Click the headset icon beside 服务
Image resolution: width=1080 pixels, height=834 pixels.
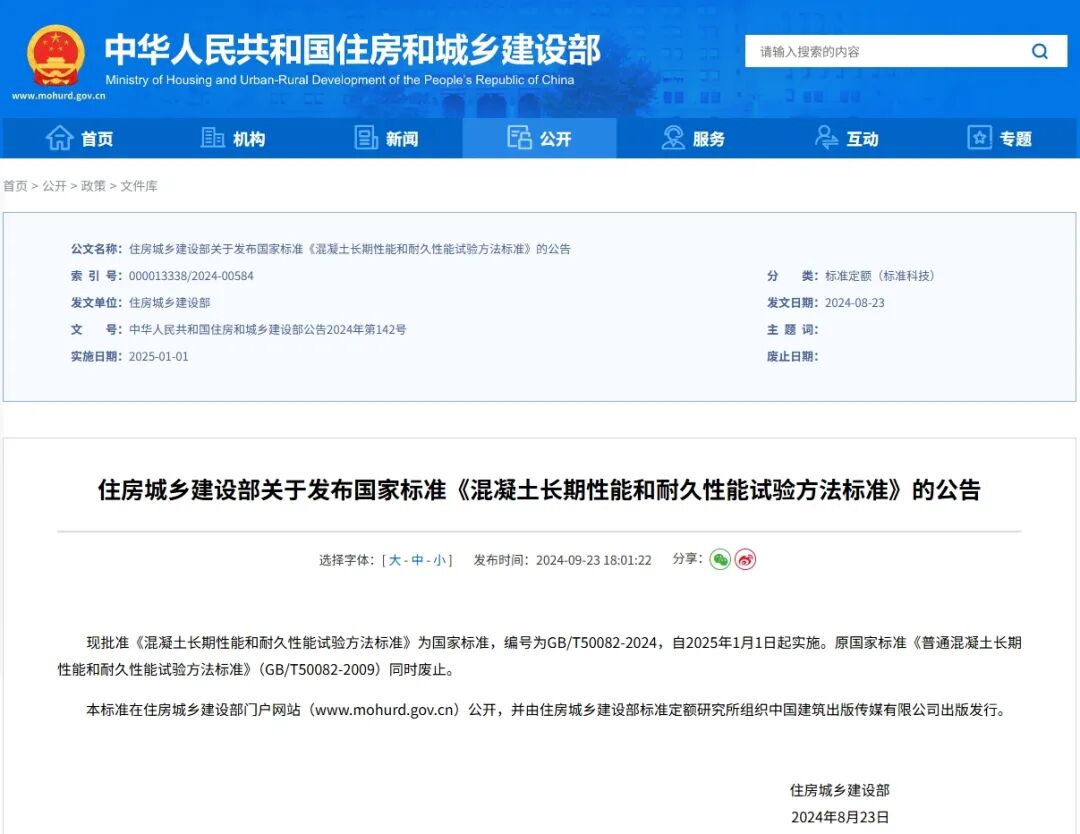[x=673, y=138]
